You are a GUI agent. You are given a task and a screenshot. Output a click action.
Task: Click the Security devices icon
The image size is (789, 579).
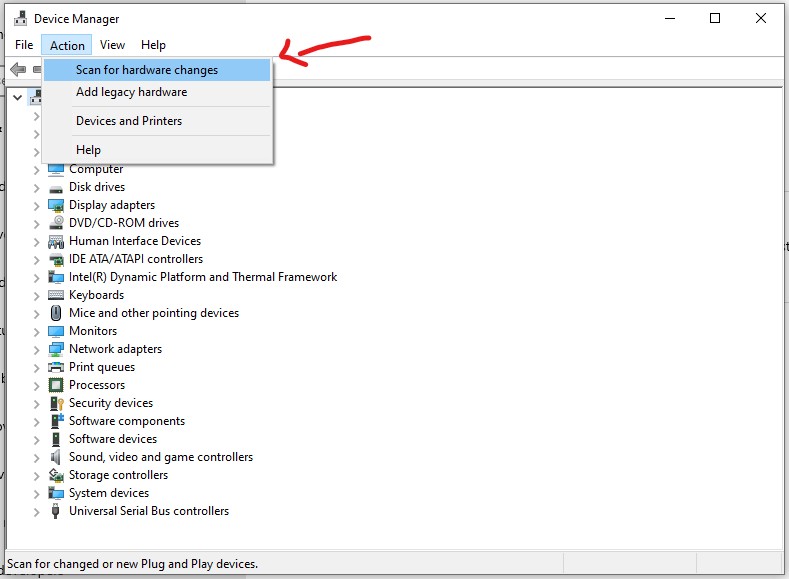click(x=56, y=403)
